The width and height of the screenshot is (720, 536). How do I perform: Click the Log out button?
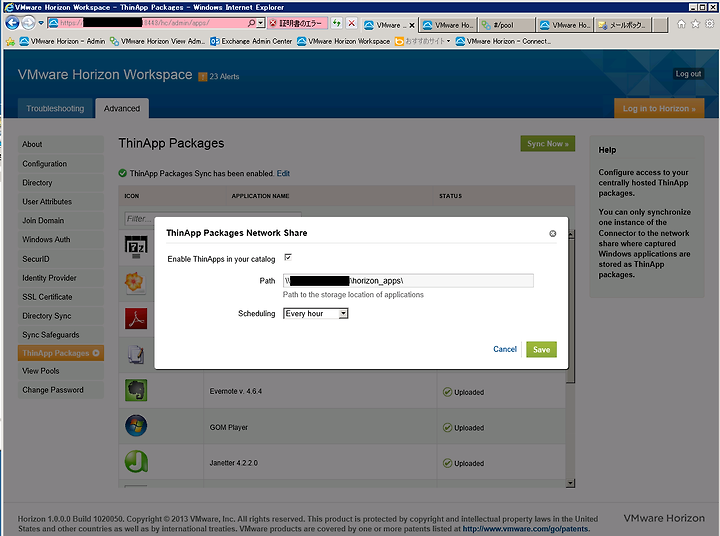(x=688, y=73)
